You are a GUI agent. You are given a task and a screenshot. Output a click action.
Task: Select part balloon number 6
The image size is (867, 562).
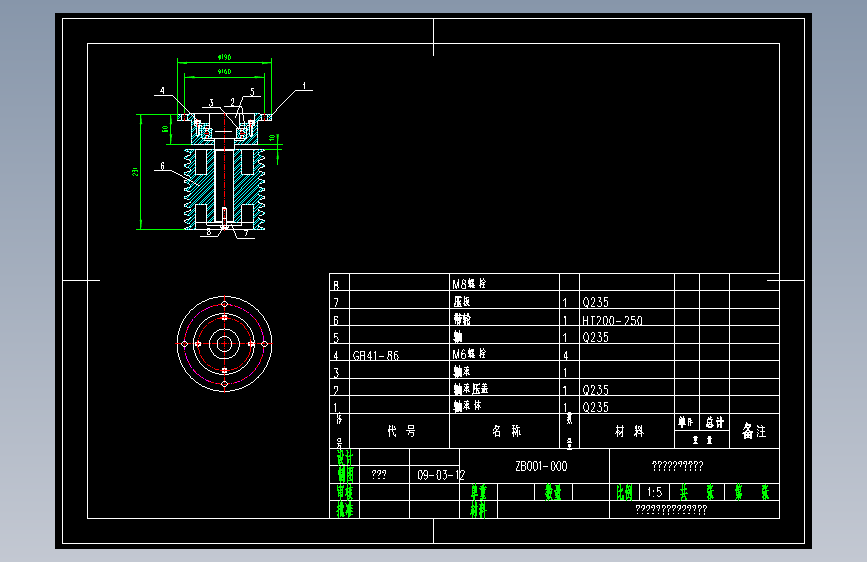coord(162,166)
